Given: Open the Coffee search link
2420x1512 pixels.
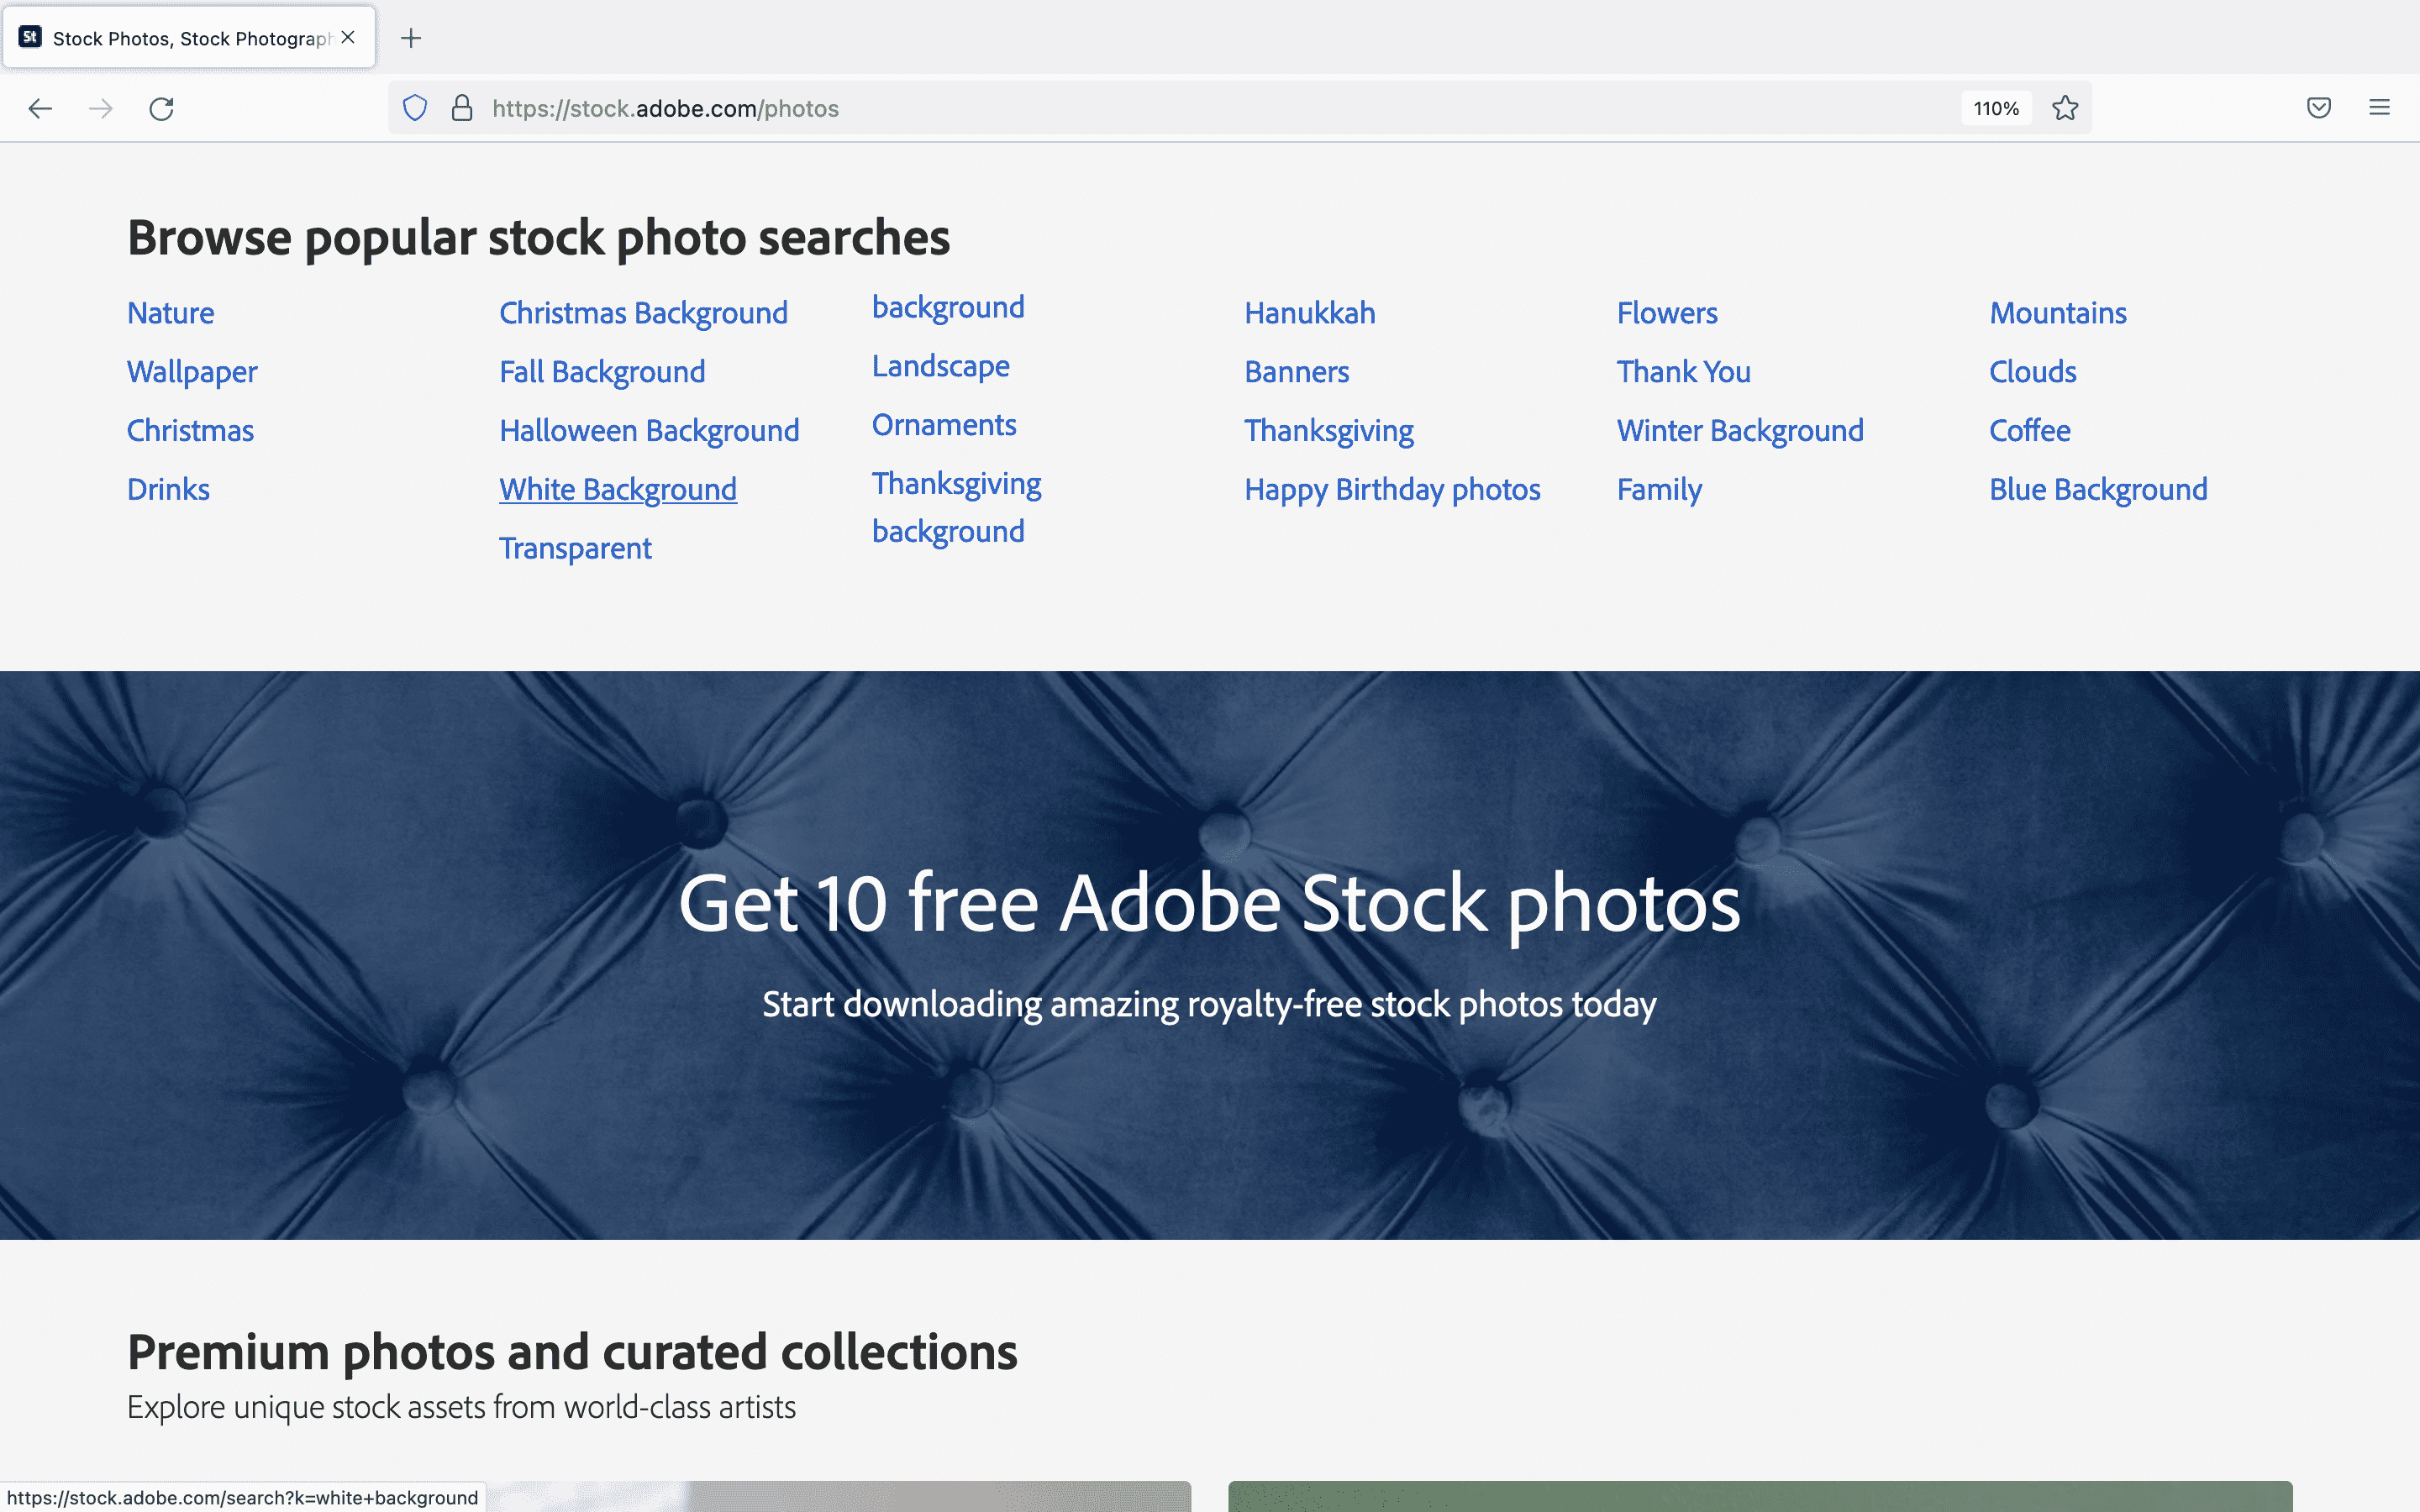Looking at the screenshot, I should click(x=2030, y=431).
